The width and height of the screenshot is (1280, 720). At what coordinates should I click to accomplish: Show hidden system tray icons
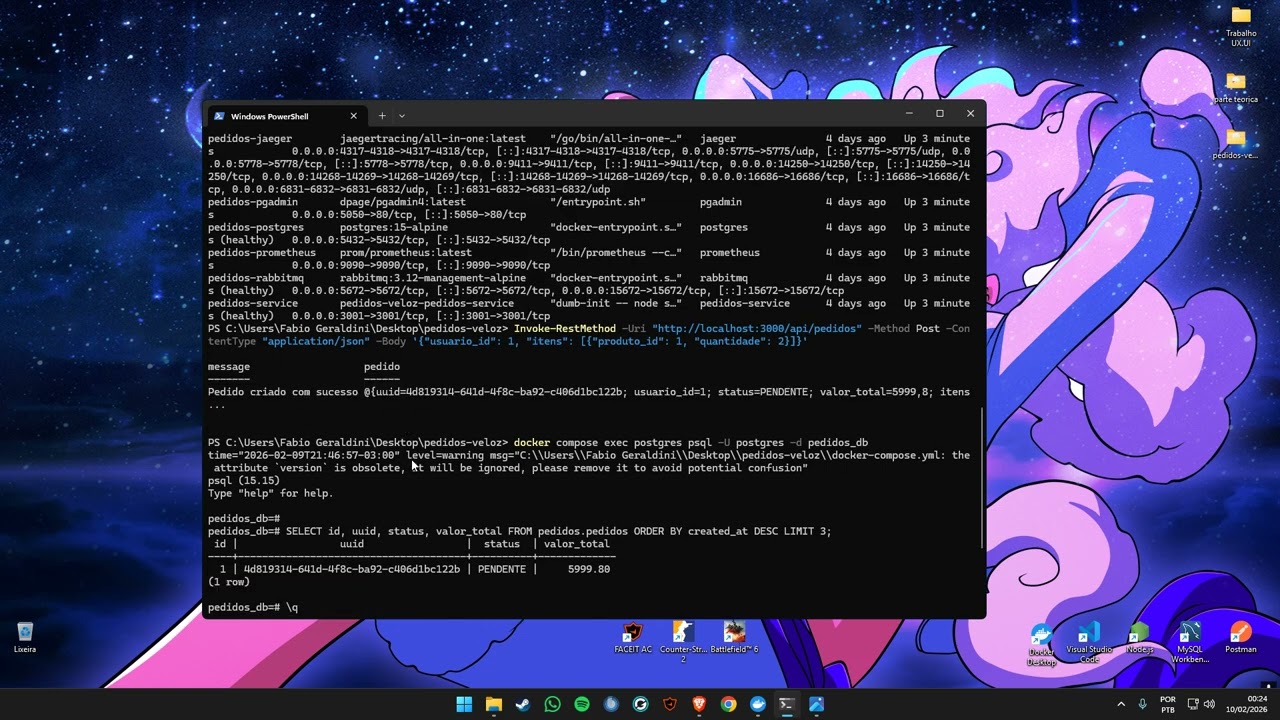pos(1120,704)
